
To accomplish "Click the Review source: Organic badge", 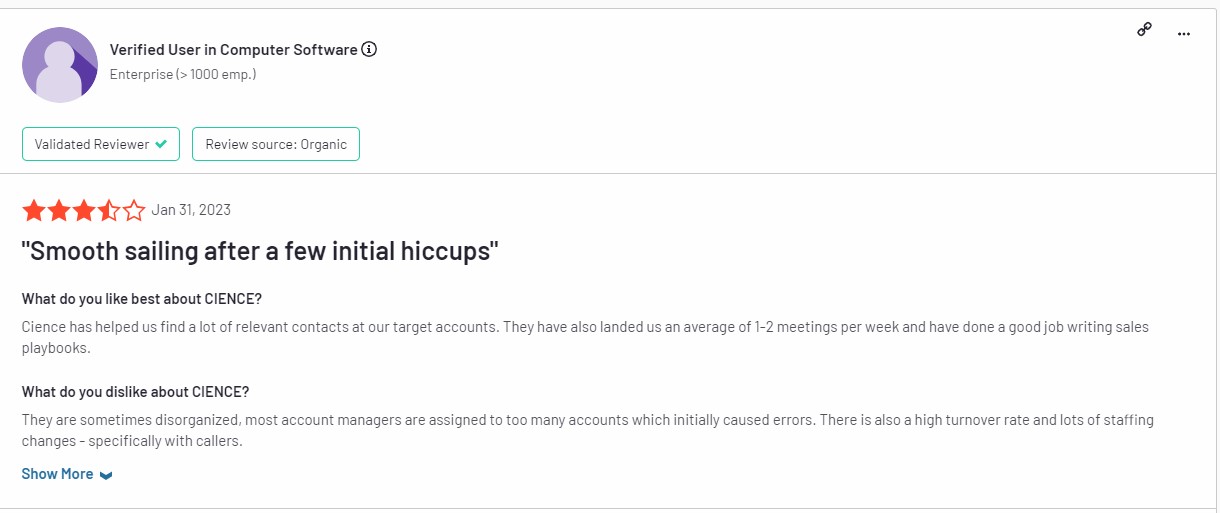I will [276, 144].
